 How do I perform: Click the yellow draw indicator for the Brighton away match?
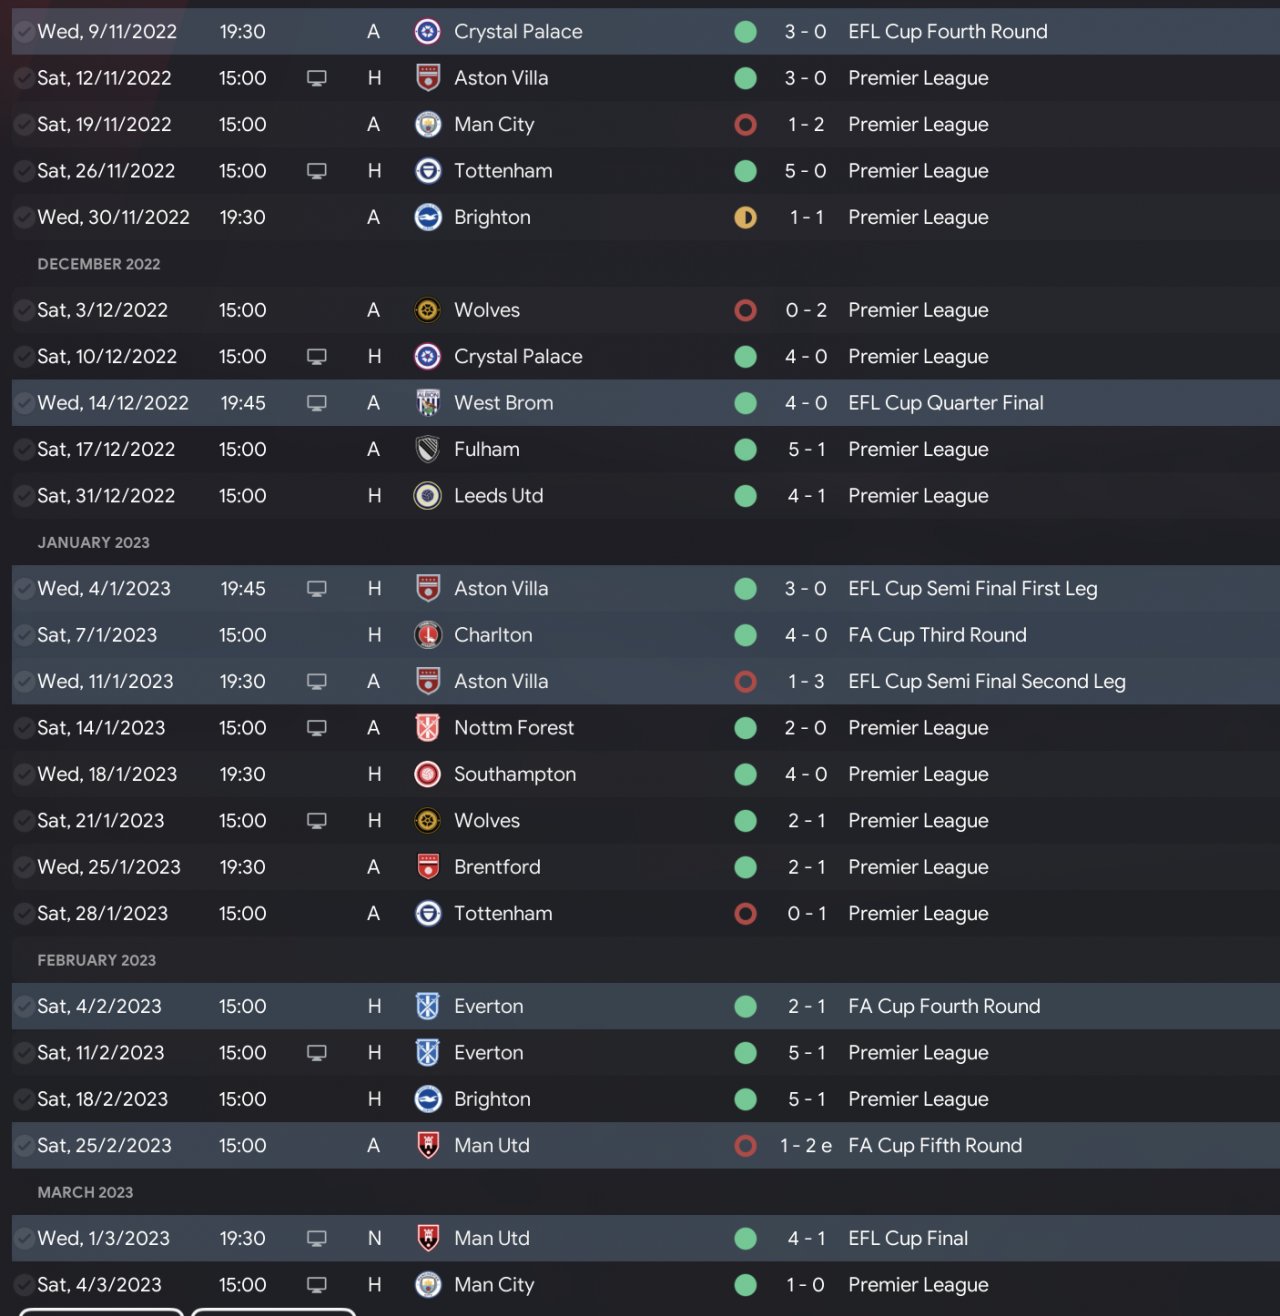click(745, 218)
